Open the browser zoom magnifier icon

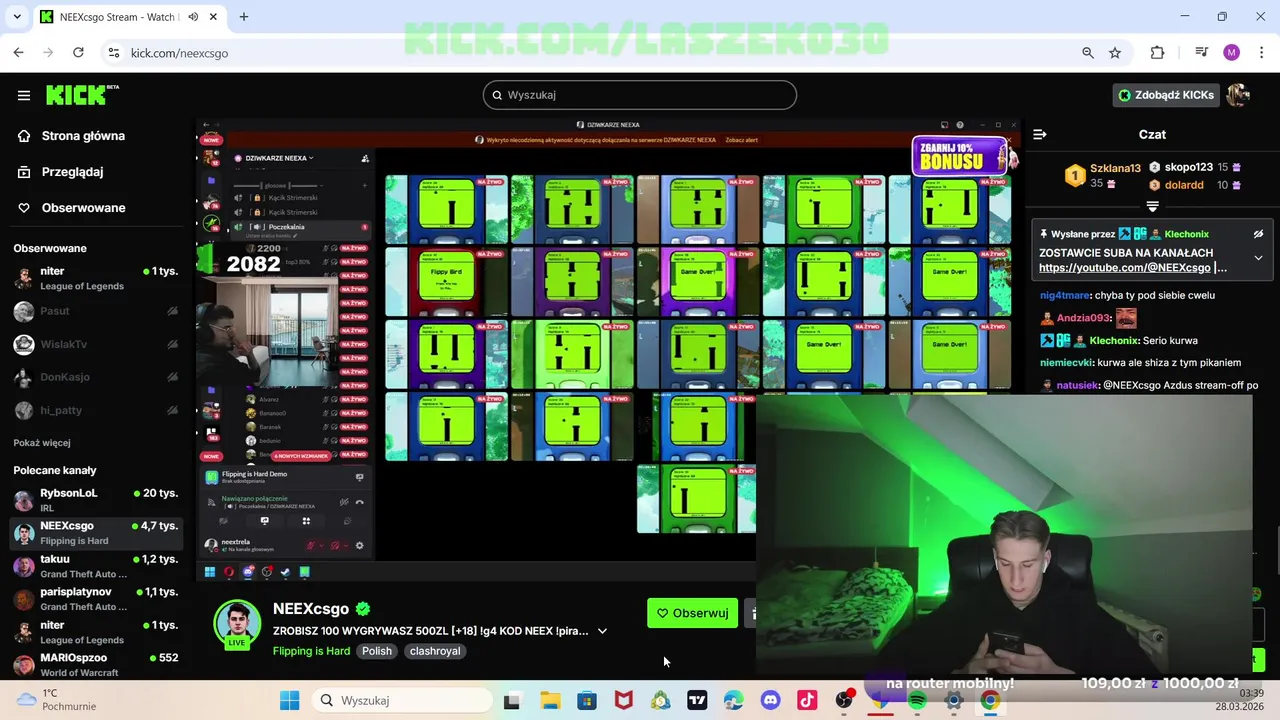[x=1088, y=53]
